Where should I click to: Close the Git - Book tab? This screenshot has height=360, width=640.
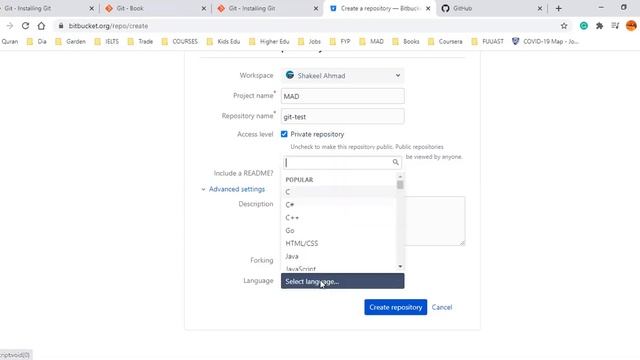[204, 8]
